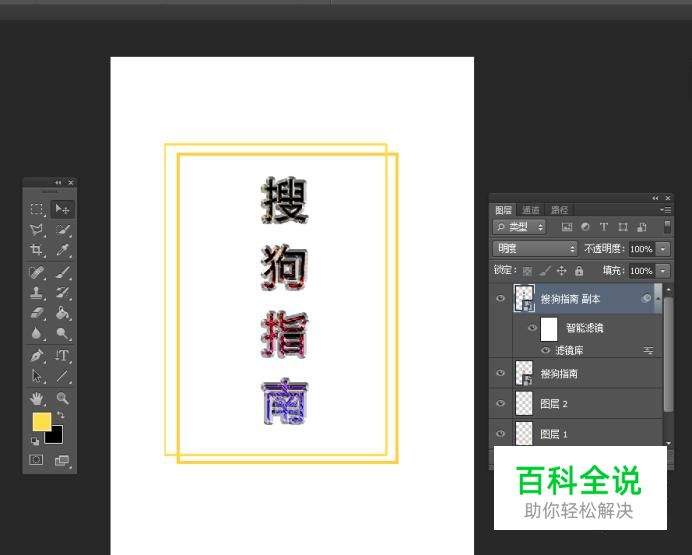Screen dimensions: 692x555
Task: Switch to the 通道 tab
Action: point(530,210)
